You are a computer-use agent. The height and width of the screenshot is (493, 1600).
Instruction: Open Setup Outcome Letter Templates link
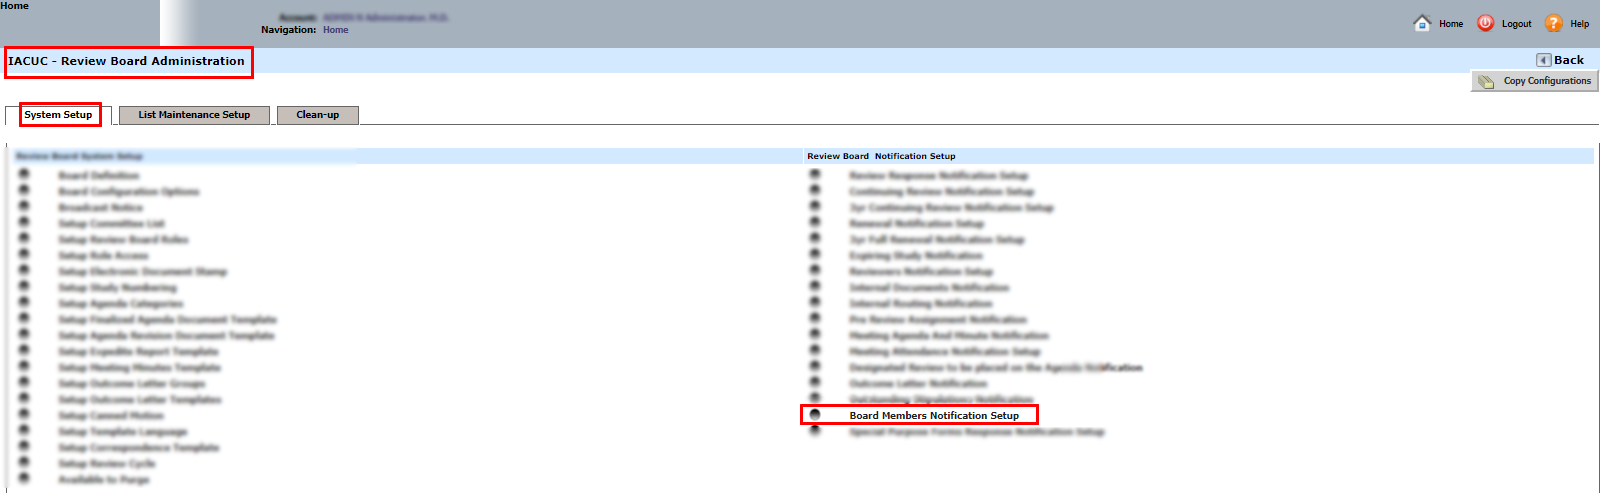click(x=140, y=400)
